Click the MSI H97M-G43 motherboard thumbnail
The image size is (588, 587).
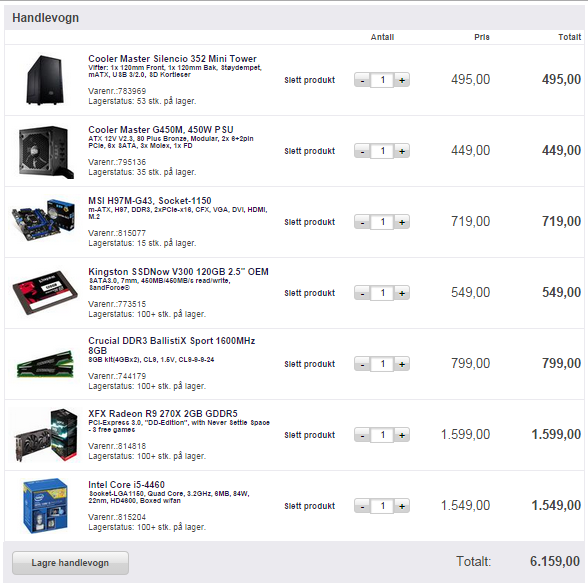click(44, 220)
